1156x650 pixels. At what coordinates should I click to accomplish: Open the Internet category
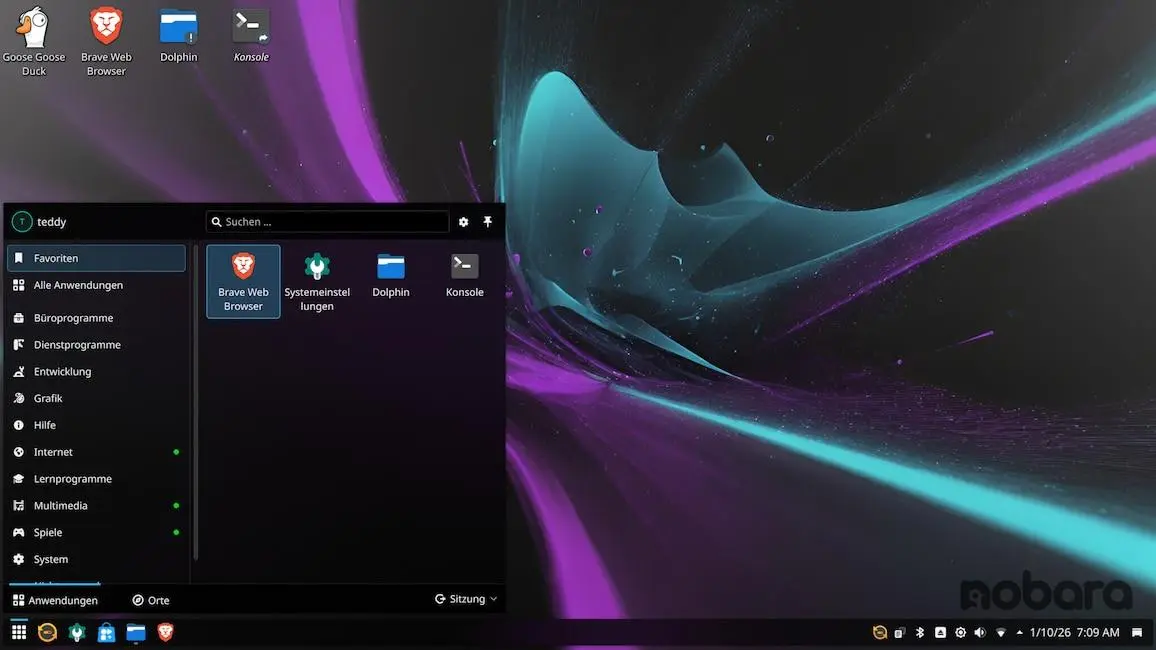click(96, 452)
